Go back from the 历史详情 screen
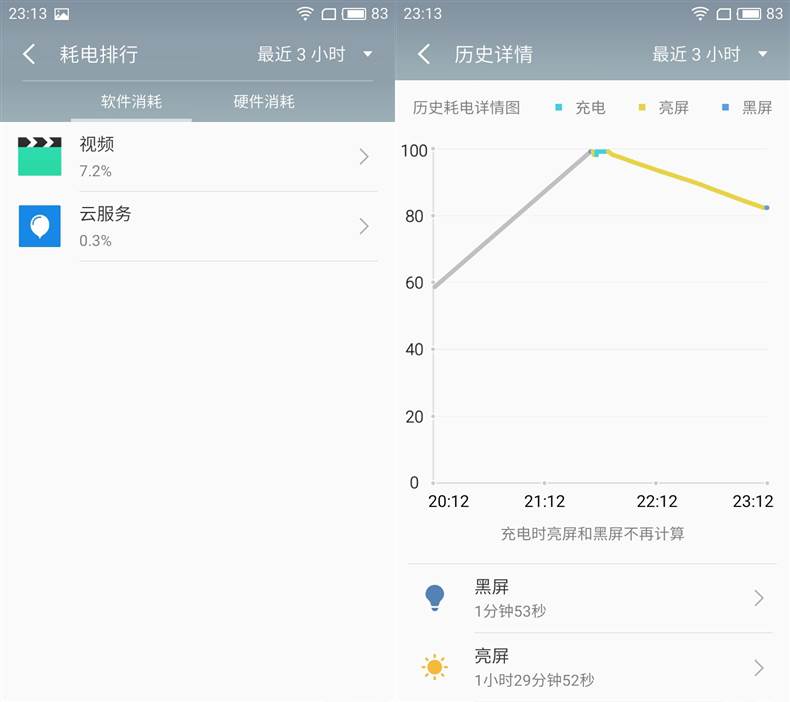 click(424, 54)
